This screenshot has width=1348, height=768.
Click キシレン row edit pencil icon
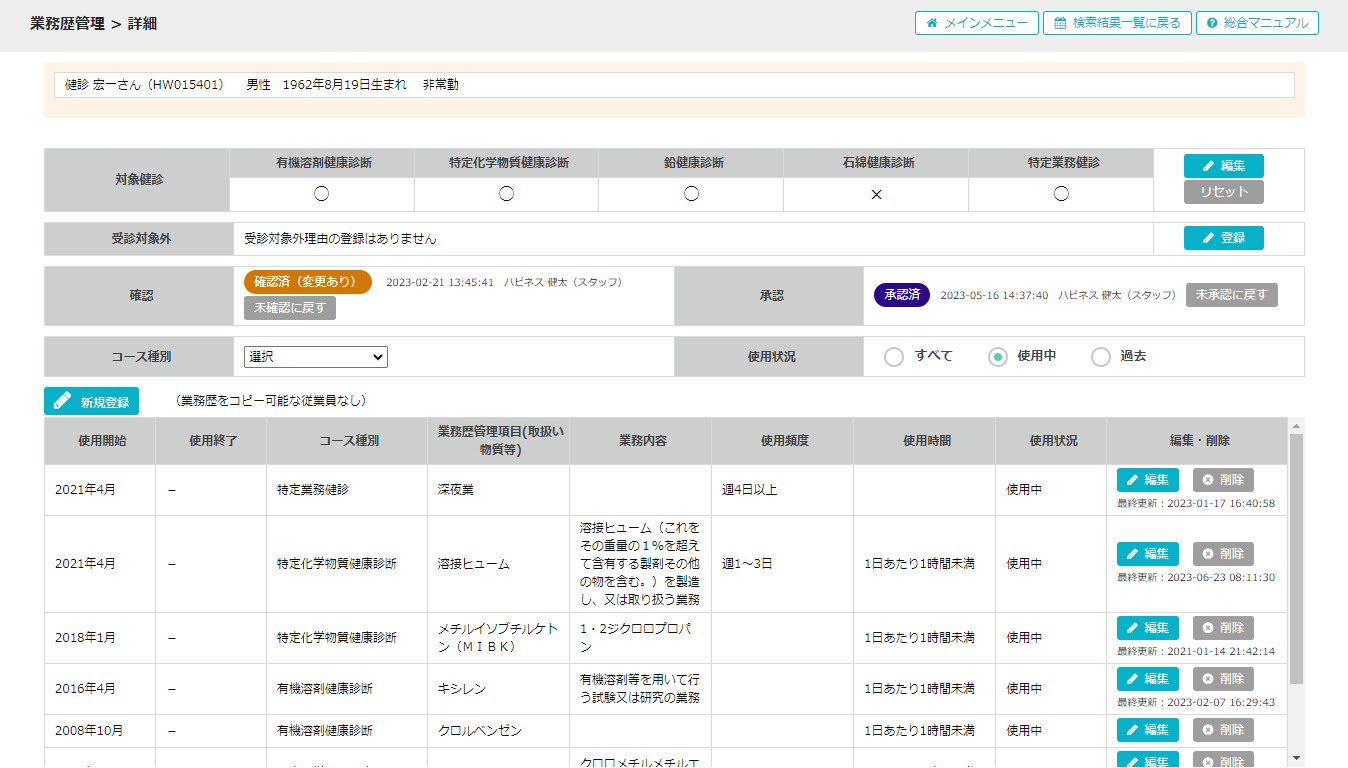pyautogui.click(x=1132, y=679)
